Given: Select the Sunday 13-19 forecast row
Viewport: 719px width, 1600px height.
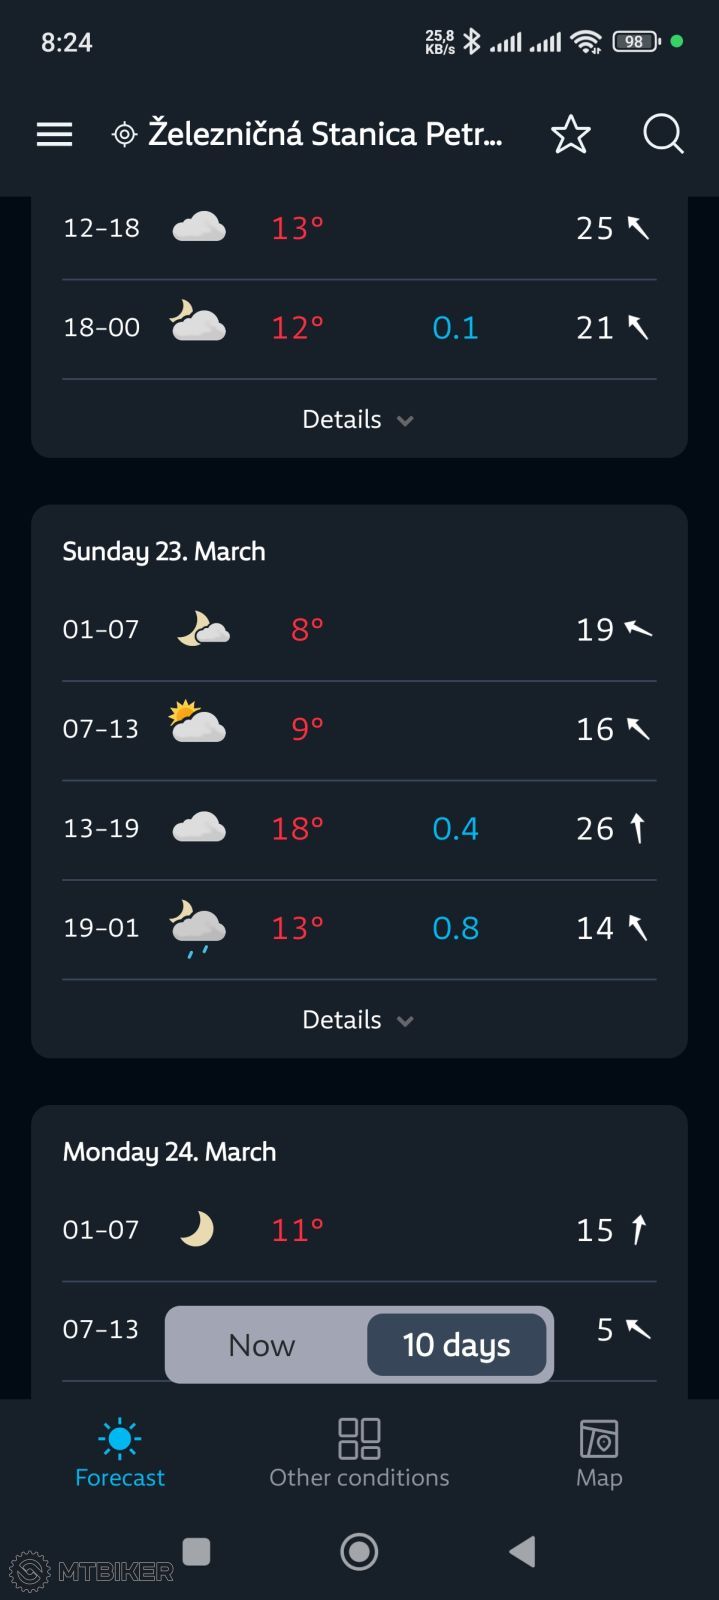Looking at the screenshot, I should pos(359,829).
